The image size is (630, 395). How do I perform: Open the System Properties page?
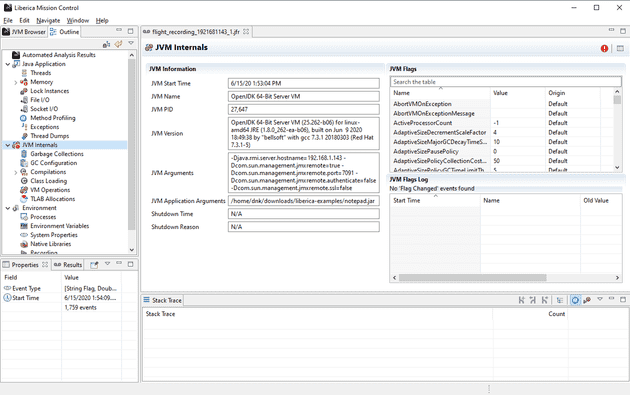point(54,235)
